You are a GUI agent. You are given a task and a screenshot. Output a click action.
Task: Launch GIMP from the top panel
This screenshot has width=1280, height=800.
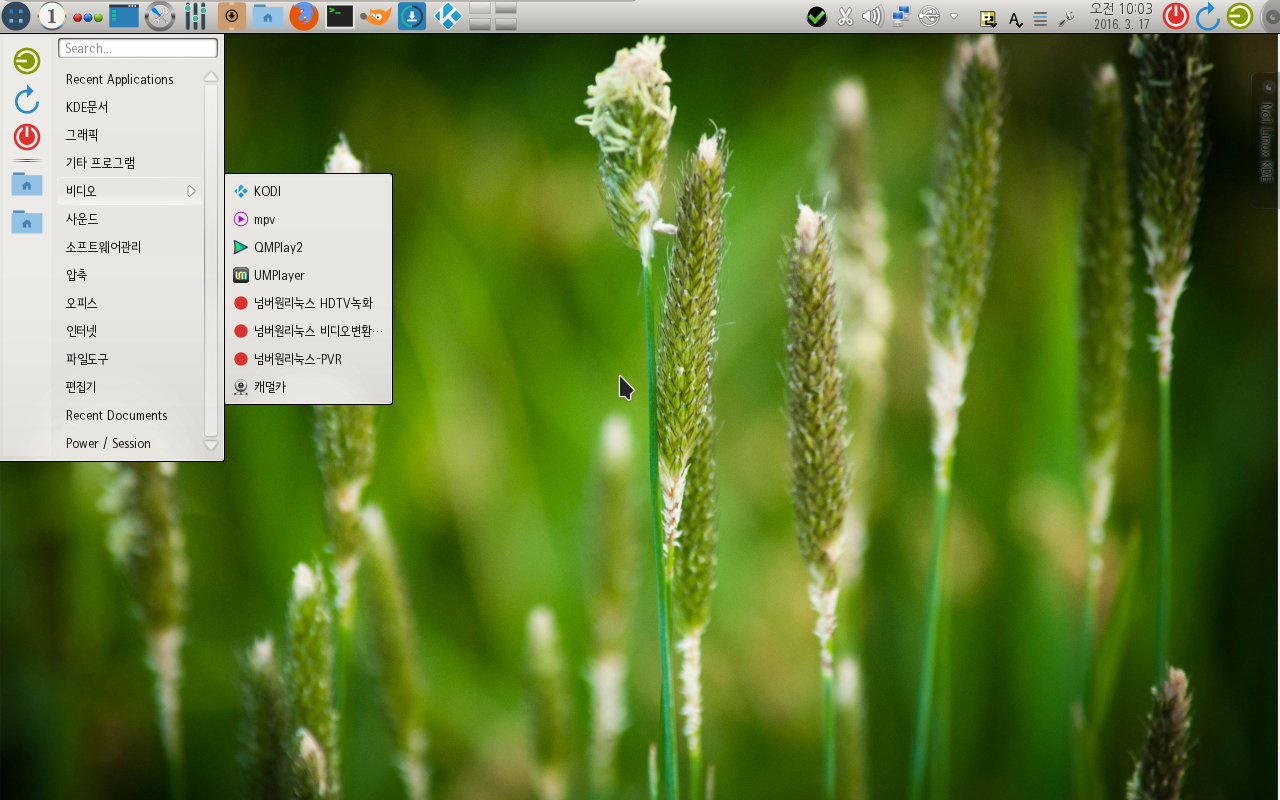[x=376, y=16]
